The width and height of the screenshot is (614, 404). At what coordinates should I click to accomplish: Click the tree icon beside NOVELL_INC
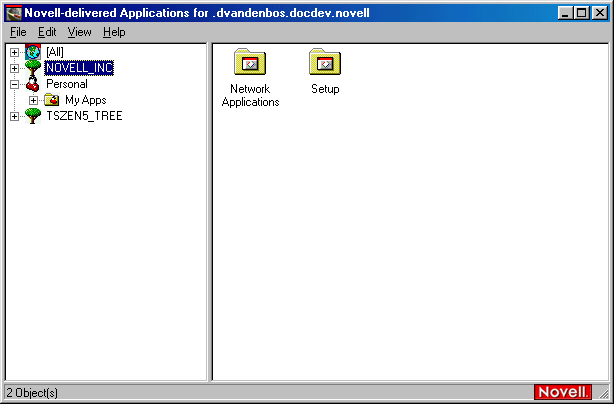pyautogui.click(x=33, y=68)
